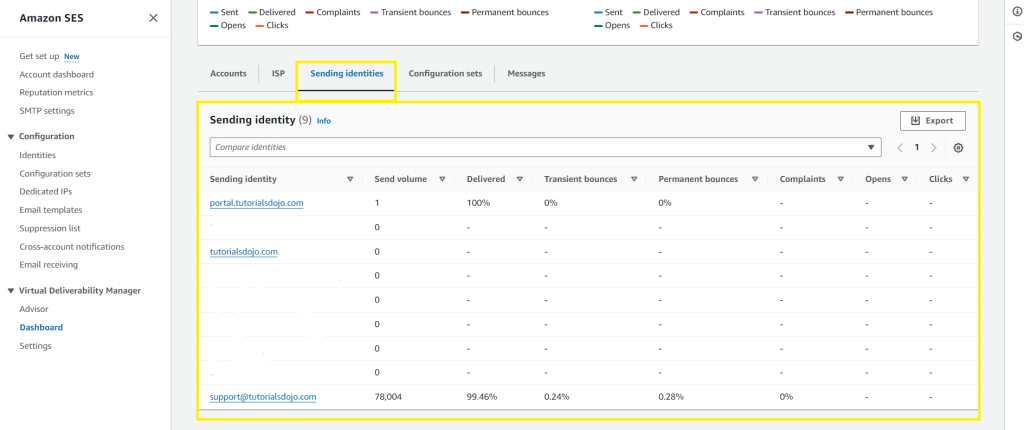Click the info icon in right sidebar
The image size is (1024, 430).
point(1017,12)
